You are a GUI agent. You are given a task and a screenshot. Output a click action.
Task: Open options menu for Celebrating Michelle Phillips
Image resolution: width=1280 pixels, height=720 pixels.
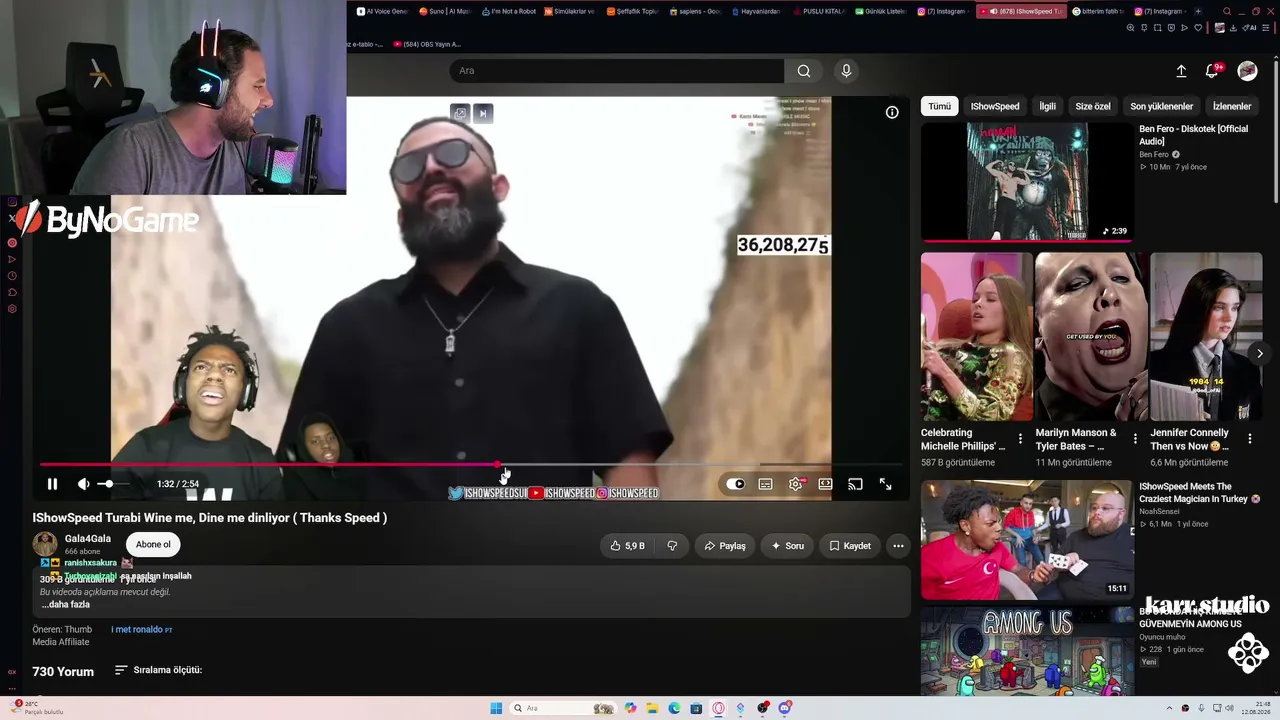[1020, 439]
